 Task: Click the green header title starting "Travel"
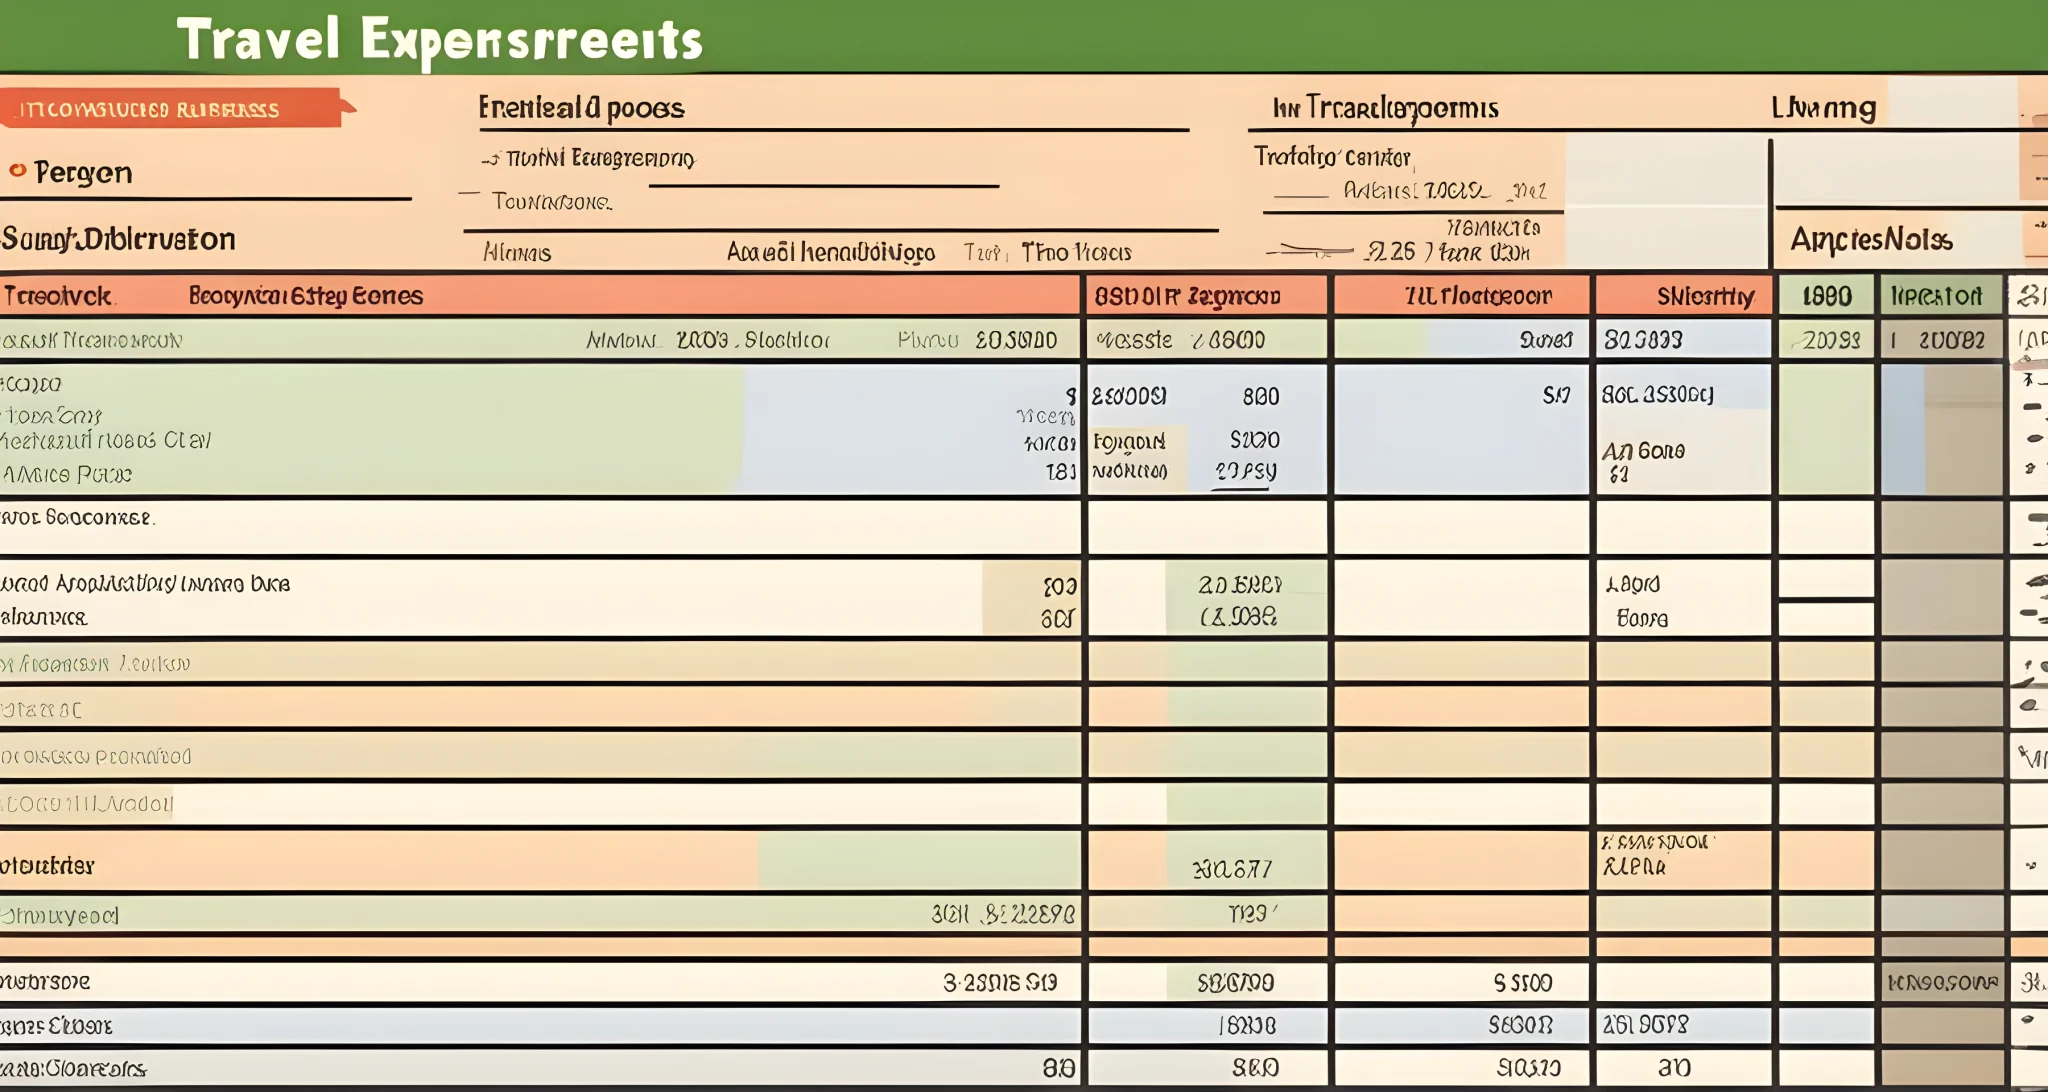tap(440, 40)
